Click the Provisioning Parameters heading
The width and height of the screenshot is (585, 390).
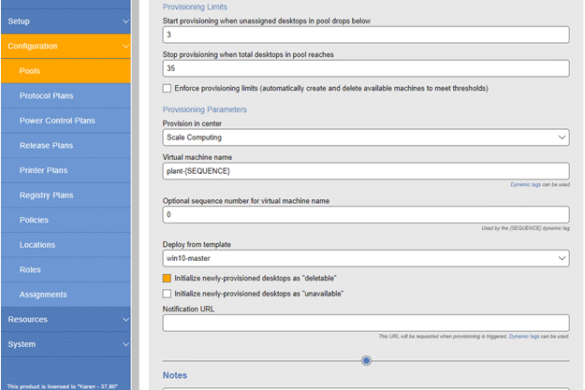pos(205,110)
